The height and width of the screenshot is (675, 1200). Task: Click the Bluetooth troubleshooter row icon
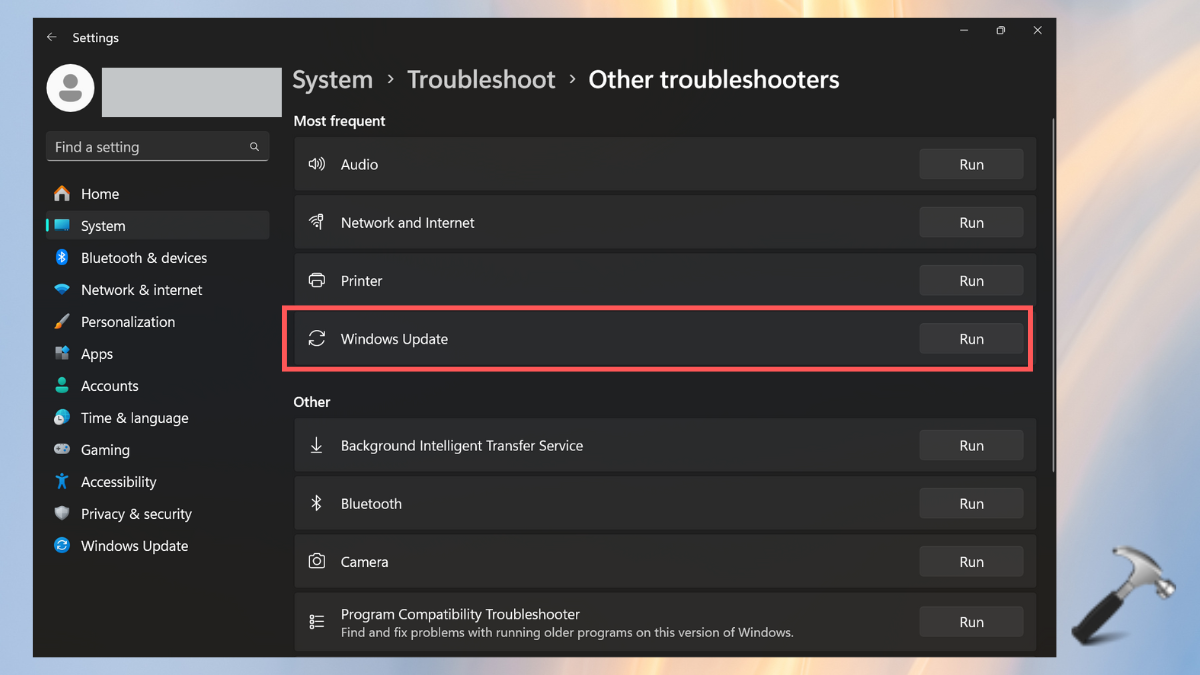[317, 504]
